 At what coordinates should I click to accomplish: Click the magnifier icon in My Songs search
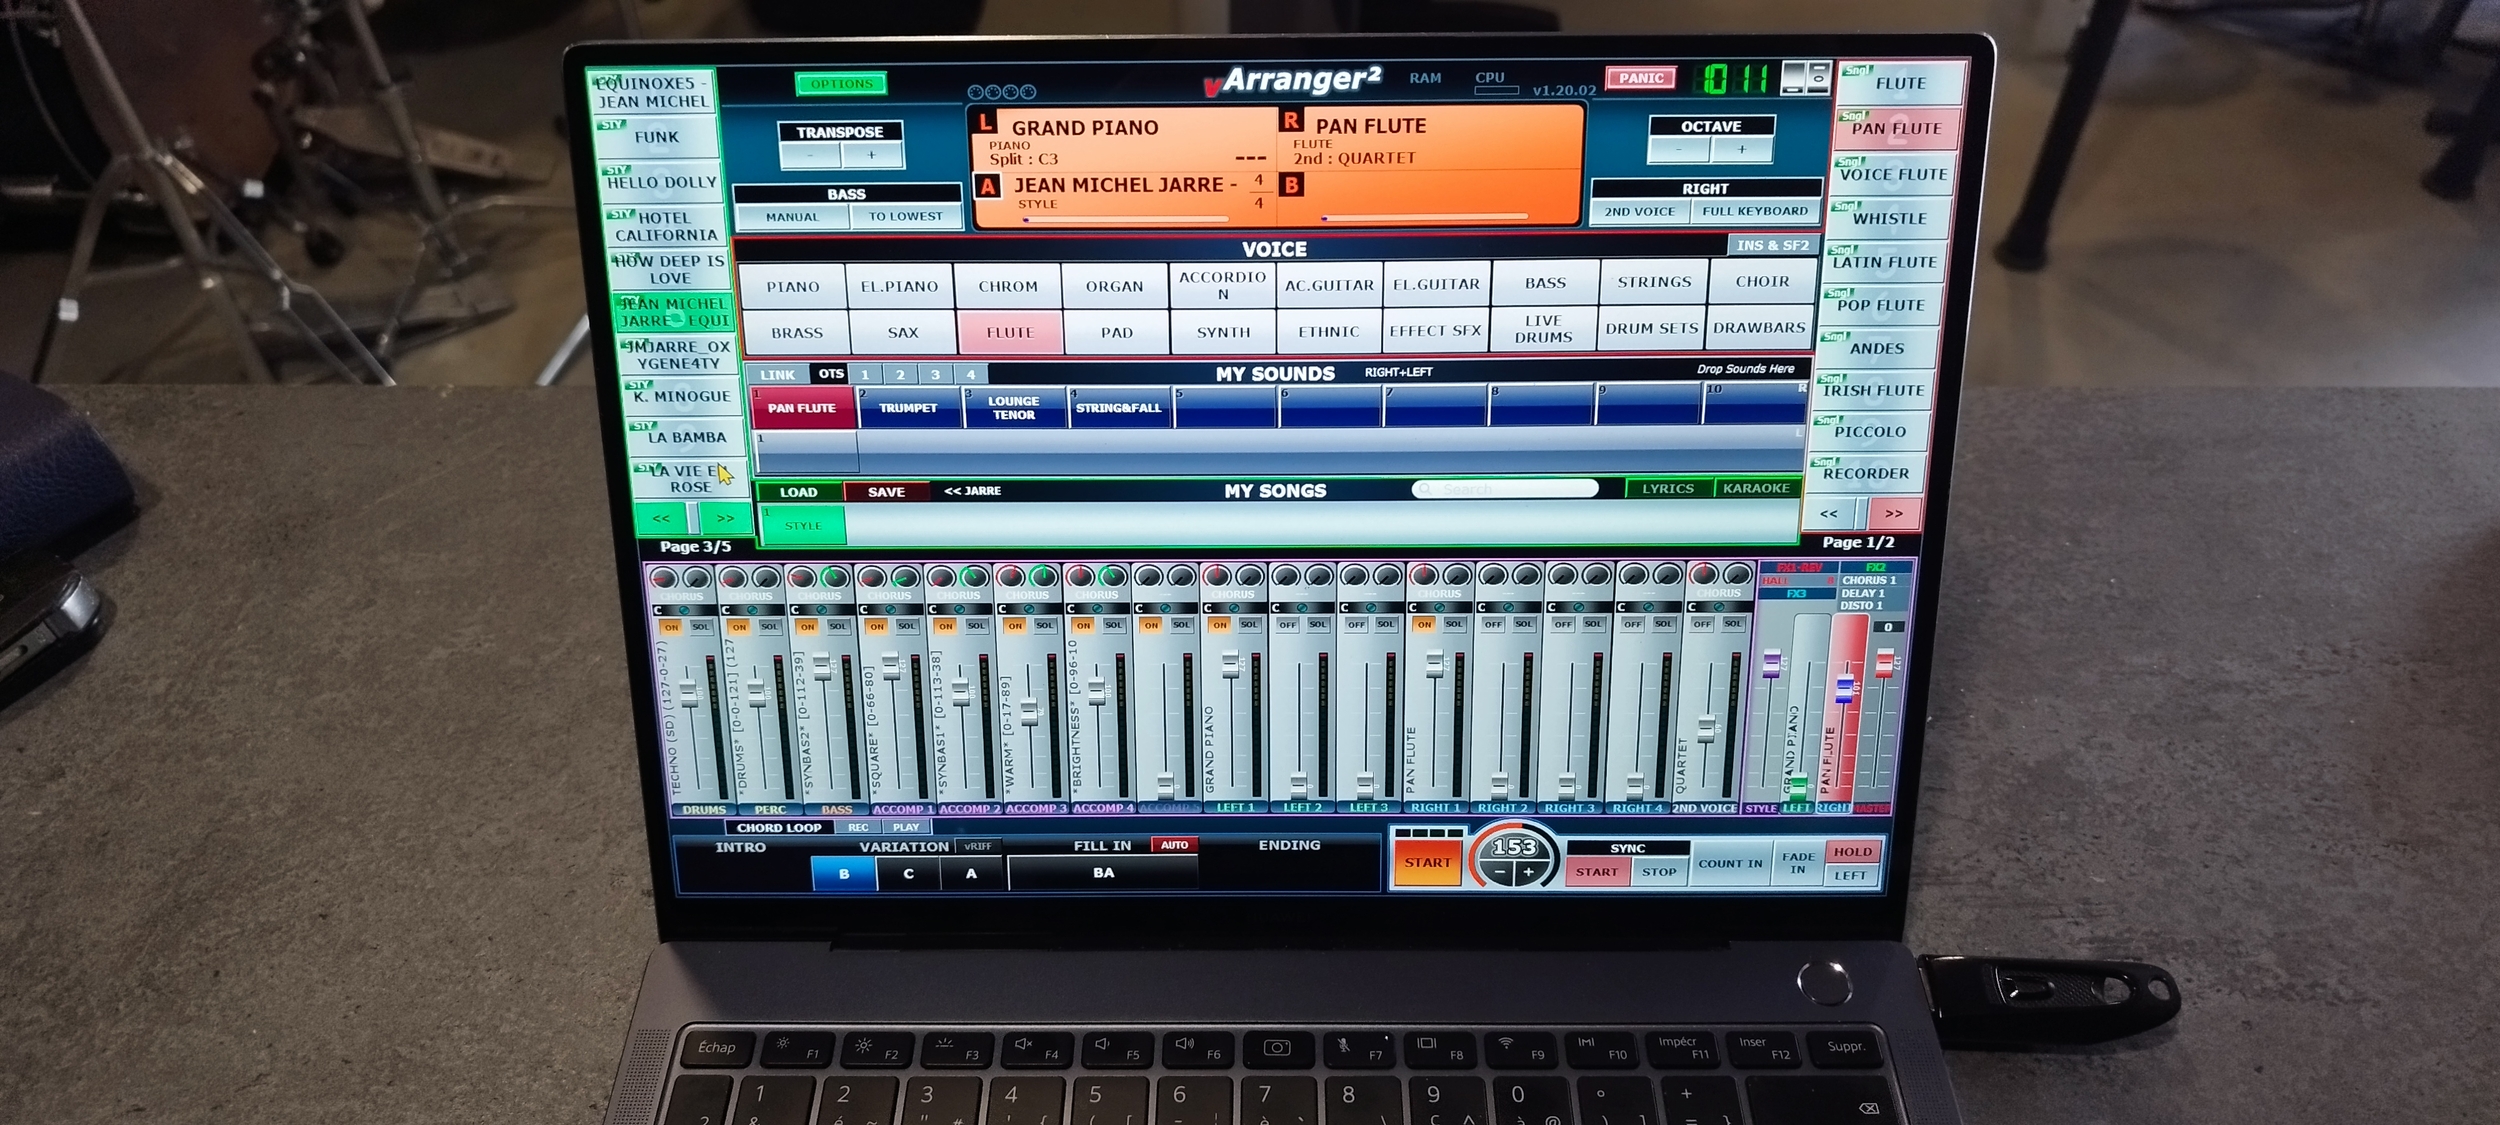pyautogui.click(x=1424, y=489)
